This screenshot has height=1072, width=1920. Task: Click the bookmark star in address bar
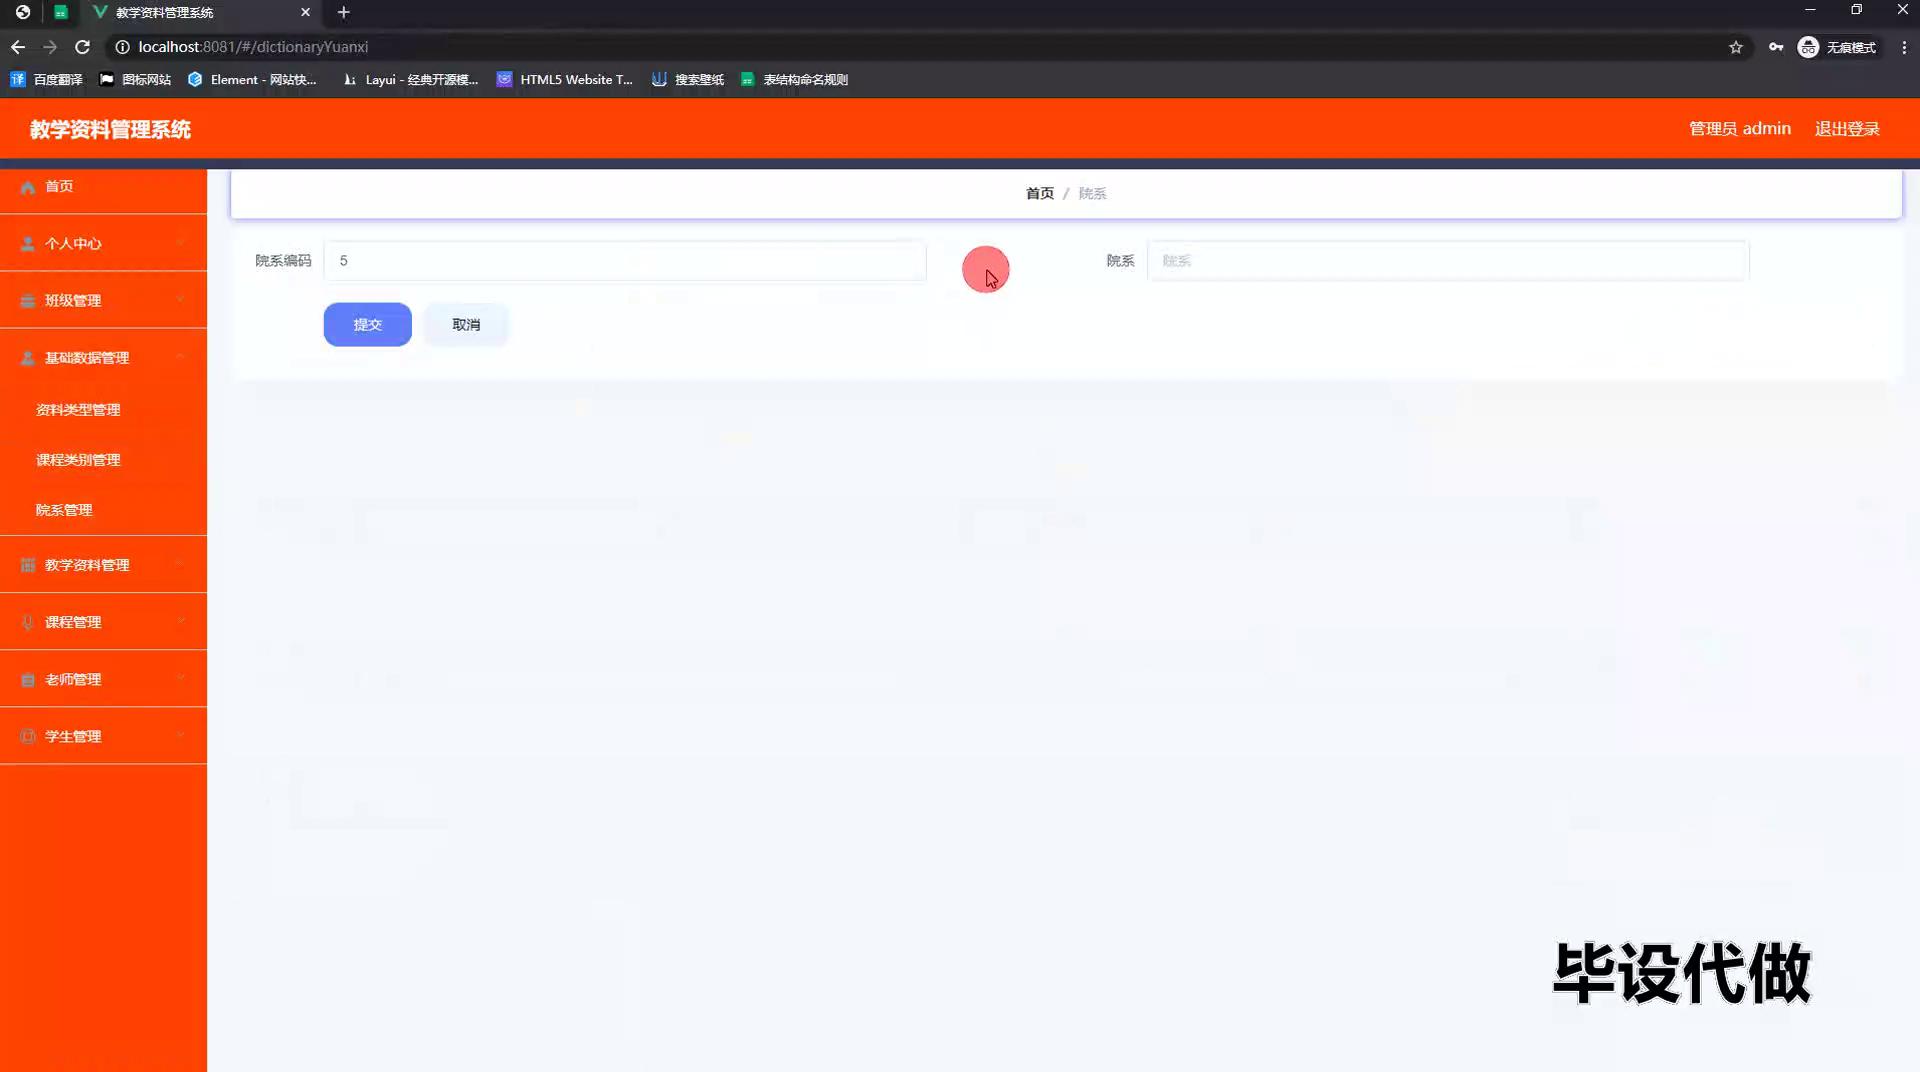[1737, 47]
